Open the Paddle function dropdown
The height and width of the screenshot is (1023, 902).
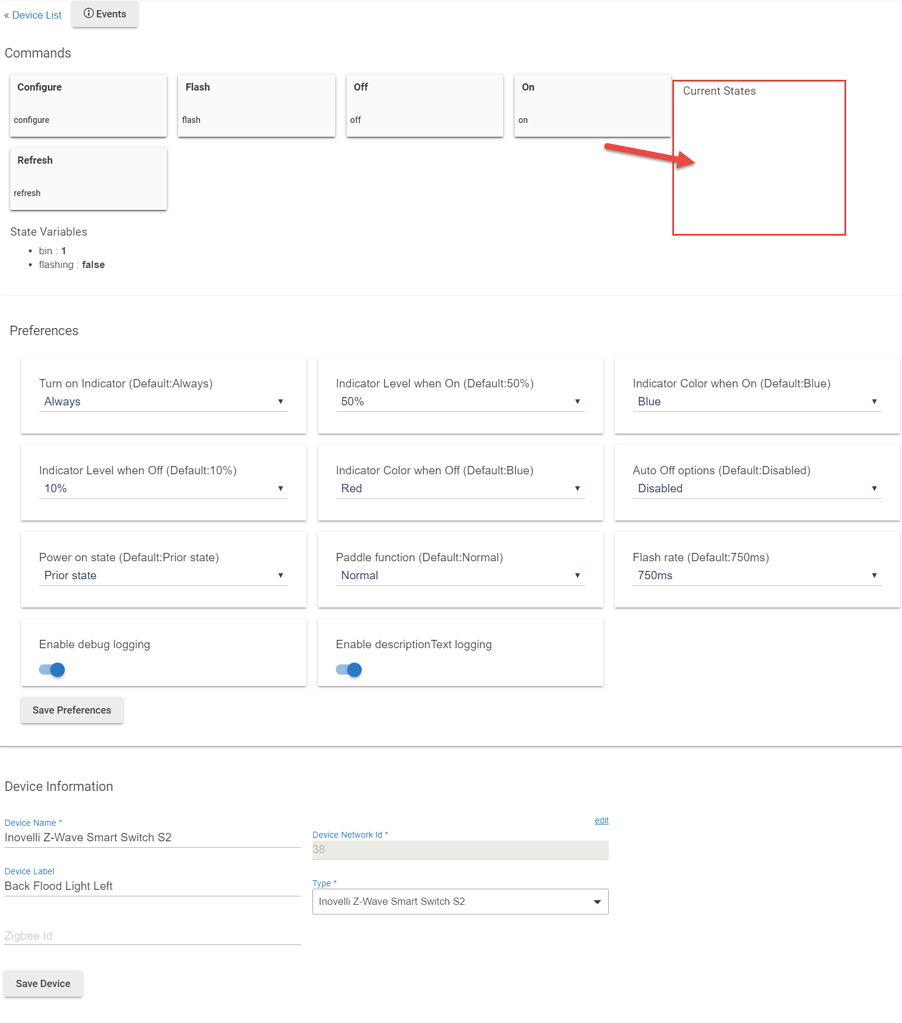pyautogui.click(x=460, y=575)
